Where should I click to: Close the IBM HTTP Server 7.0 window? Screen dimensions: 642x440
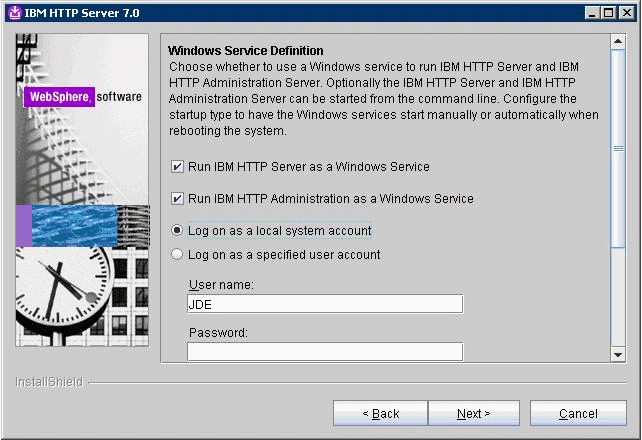tap(627, 12)
